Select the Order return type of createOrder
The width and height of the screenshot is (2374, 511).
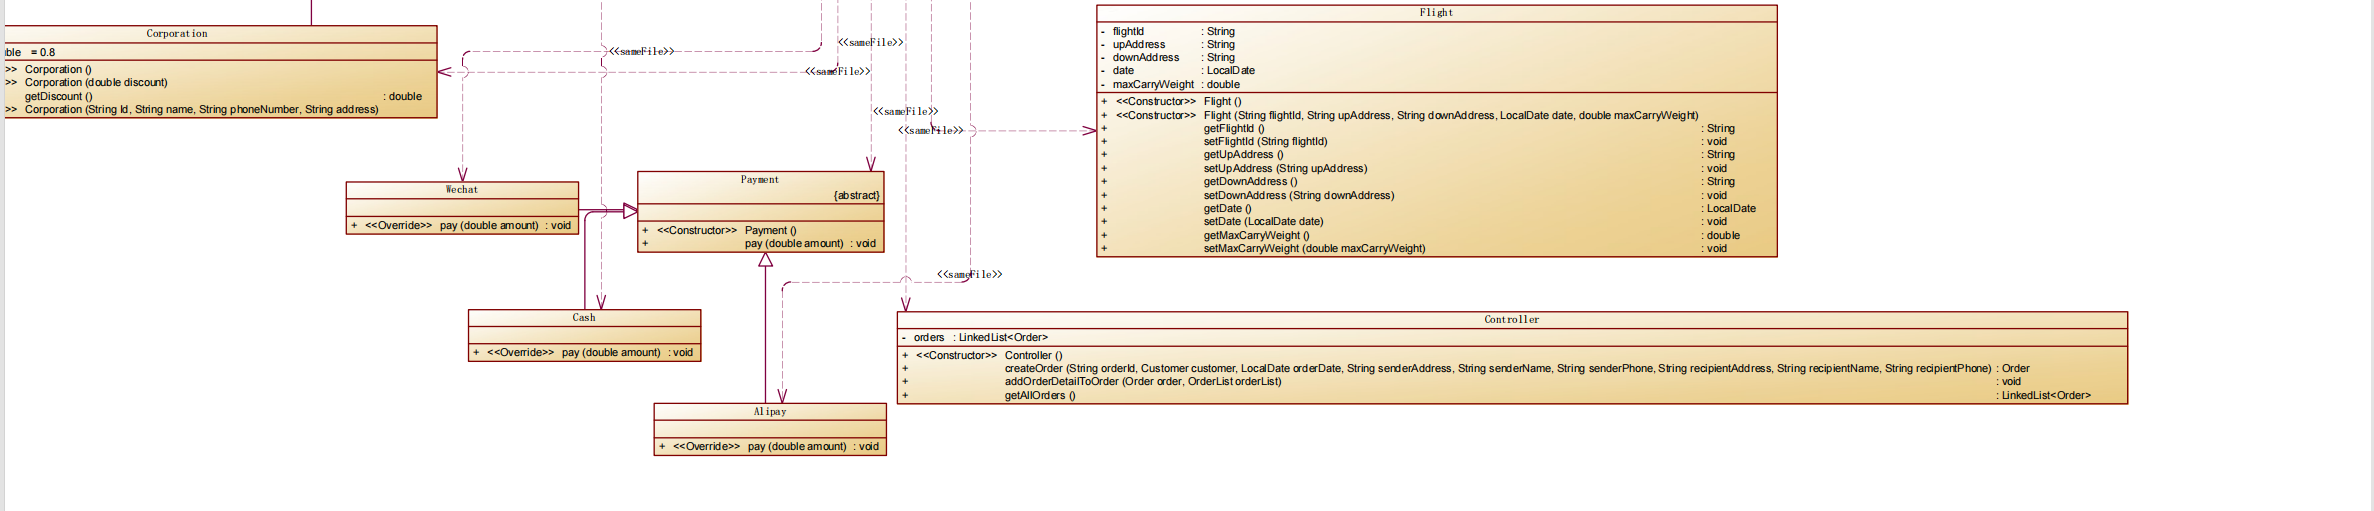[x=2015, y=369]
